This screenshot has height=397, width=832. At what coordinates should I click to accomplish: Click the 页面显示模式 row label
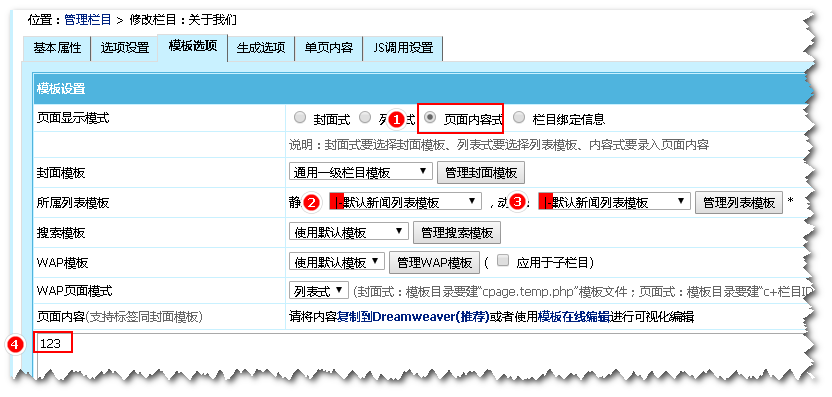[x=73, y=118]
